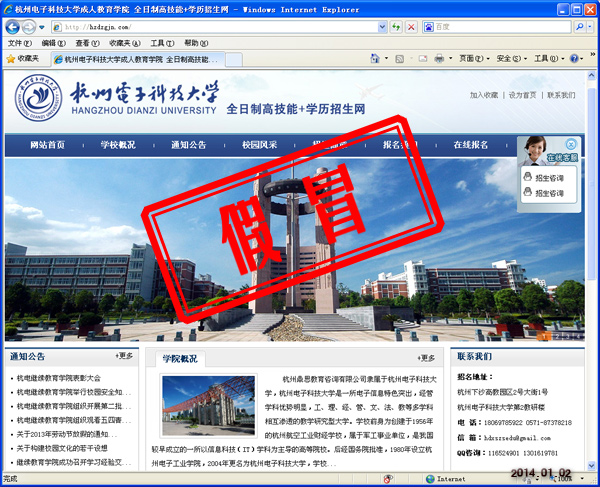Expand the Print options dropdown arrow
The height and width of the screenshot is (487, 600).
click(x=450, y=58)
